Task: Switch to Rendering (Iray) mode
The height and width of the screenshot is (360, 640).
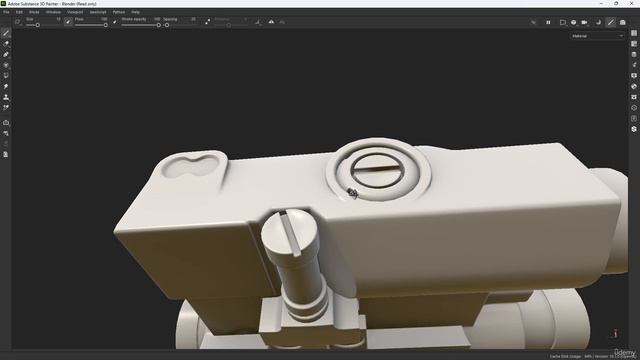Action: click(622, 22)
